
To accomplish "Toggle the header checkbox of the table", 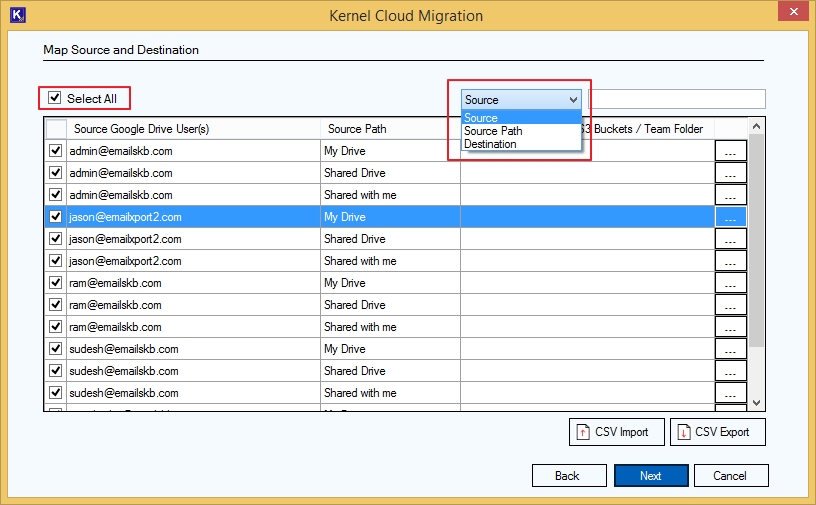I will [x=56, y=129].
